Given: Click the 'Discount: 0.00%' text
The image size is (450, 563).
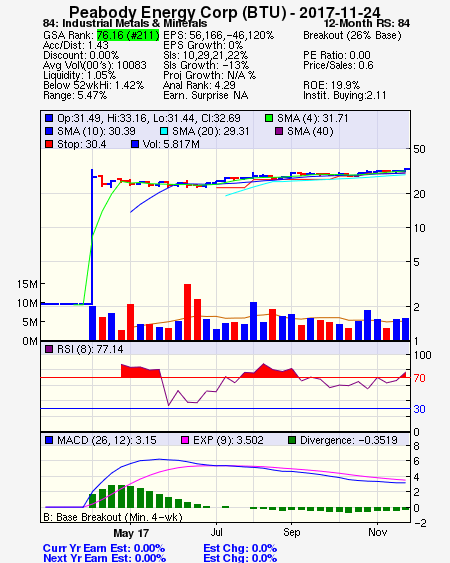Looking at the screenshot, I should [x=81, y=55].
